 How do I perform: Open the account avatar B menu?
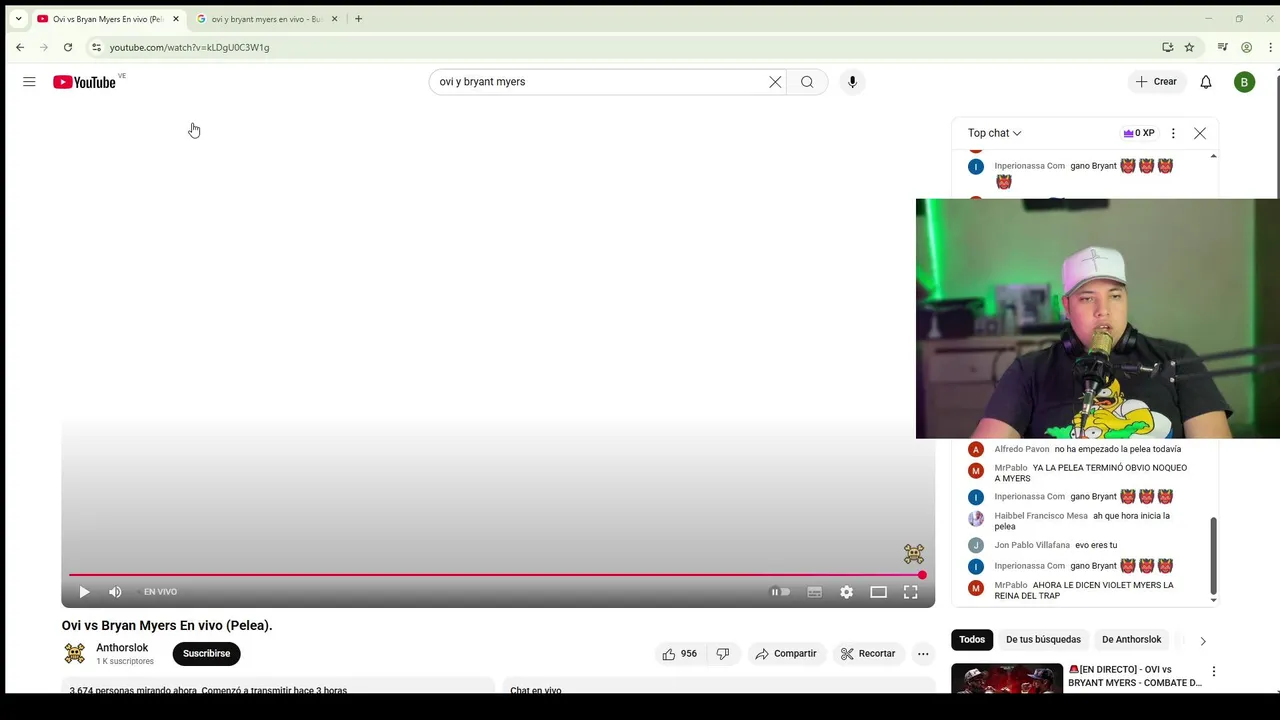point(1245,82)
